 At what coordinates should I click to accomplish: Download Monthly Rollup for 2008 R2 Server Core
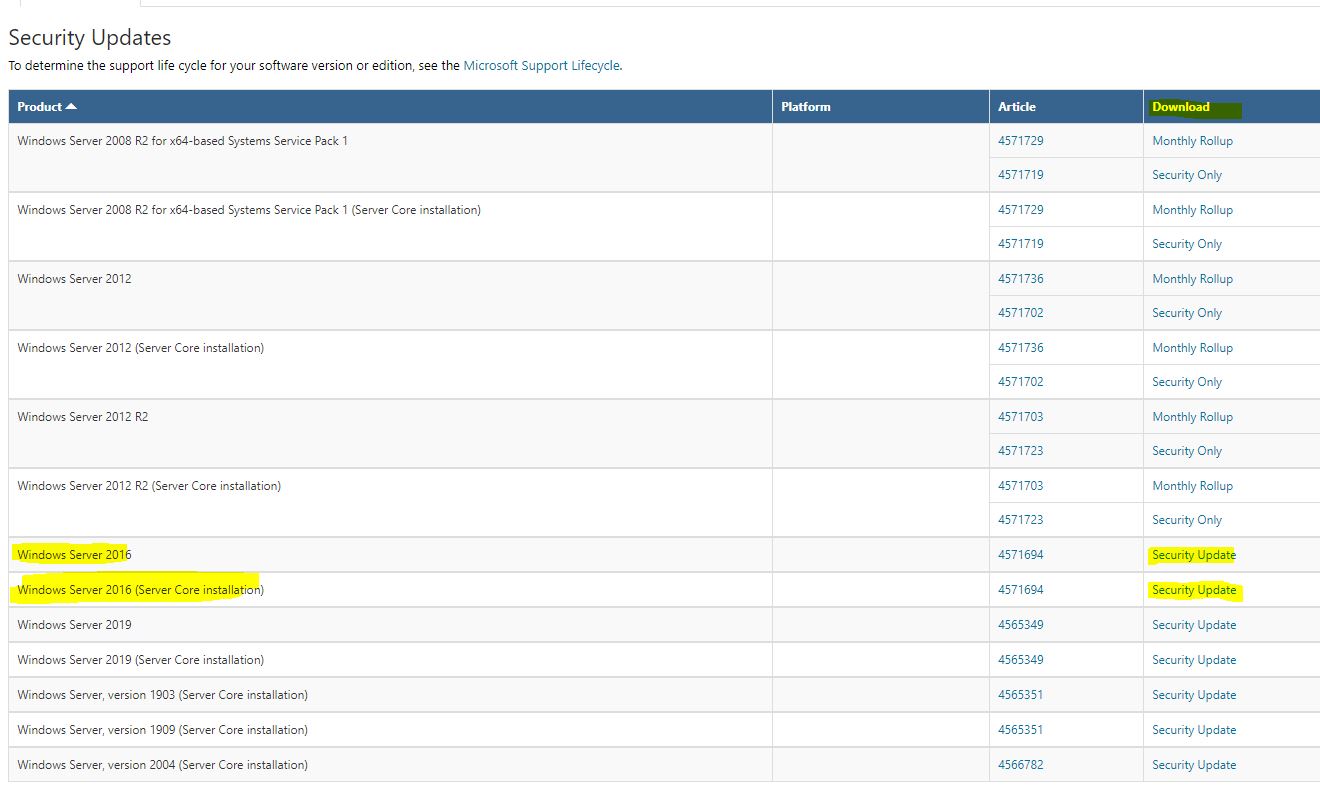pos(1192,210)
